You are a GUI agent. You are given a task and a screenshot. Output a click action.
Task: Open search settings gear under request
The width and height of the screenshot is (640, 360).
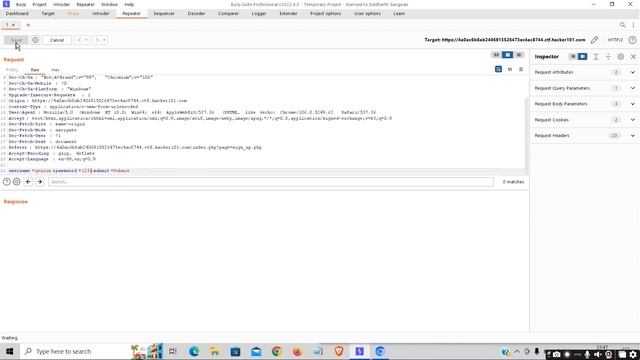17,182
